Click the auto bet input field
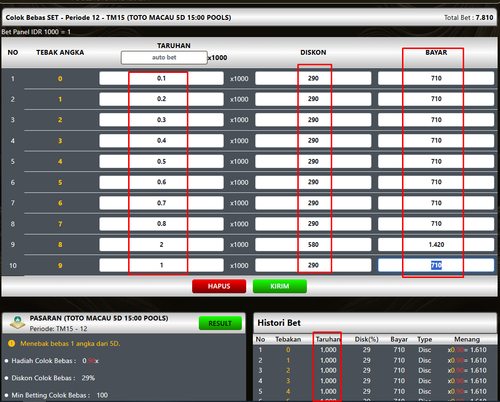The image size is (500, 402). pyautogui.click(x=164, y=57)
